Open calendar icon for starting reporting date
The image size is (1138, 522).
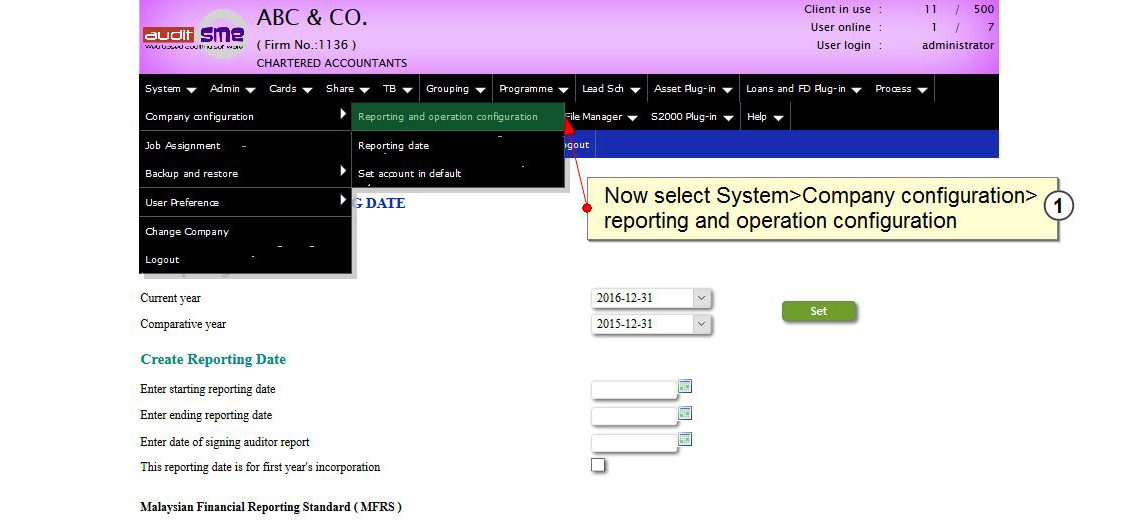tap(685, 386)
